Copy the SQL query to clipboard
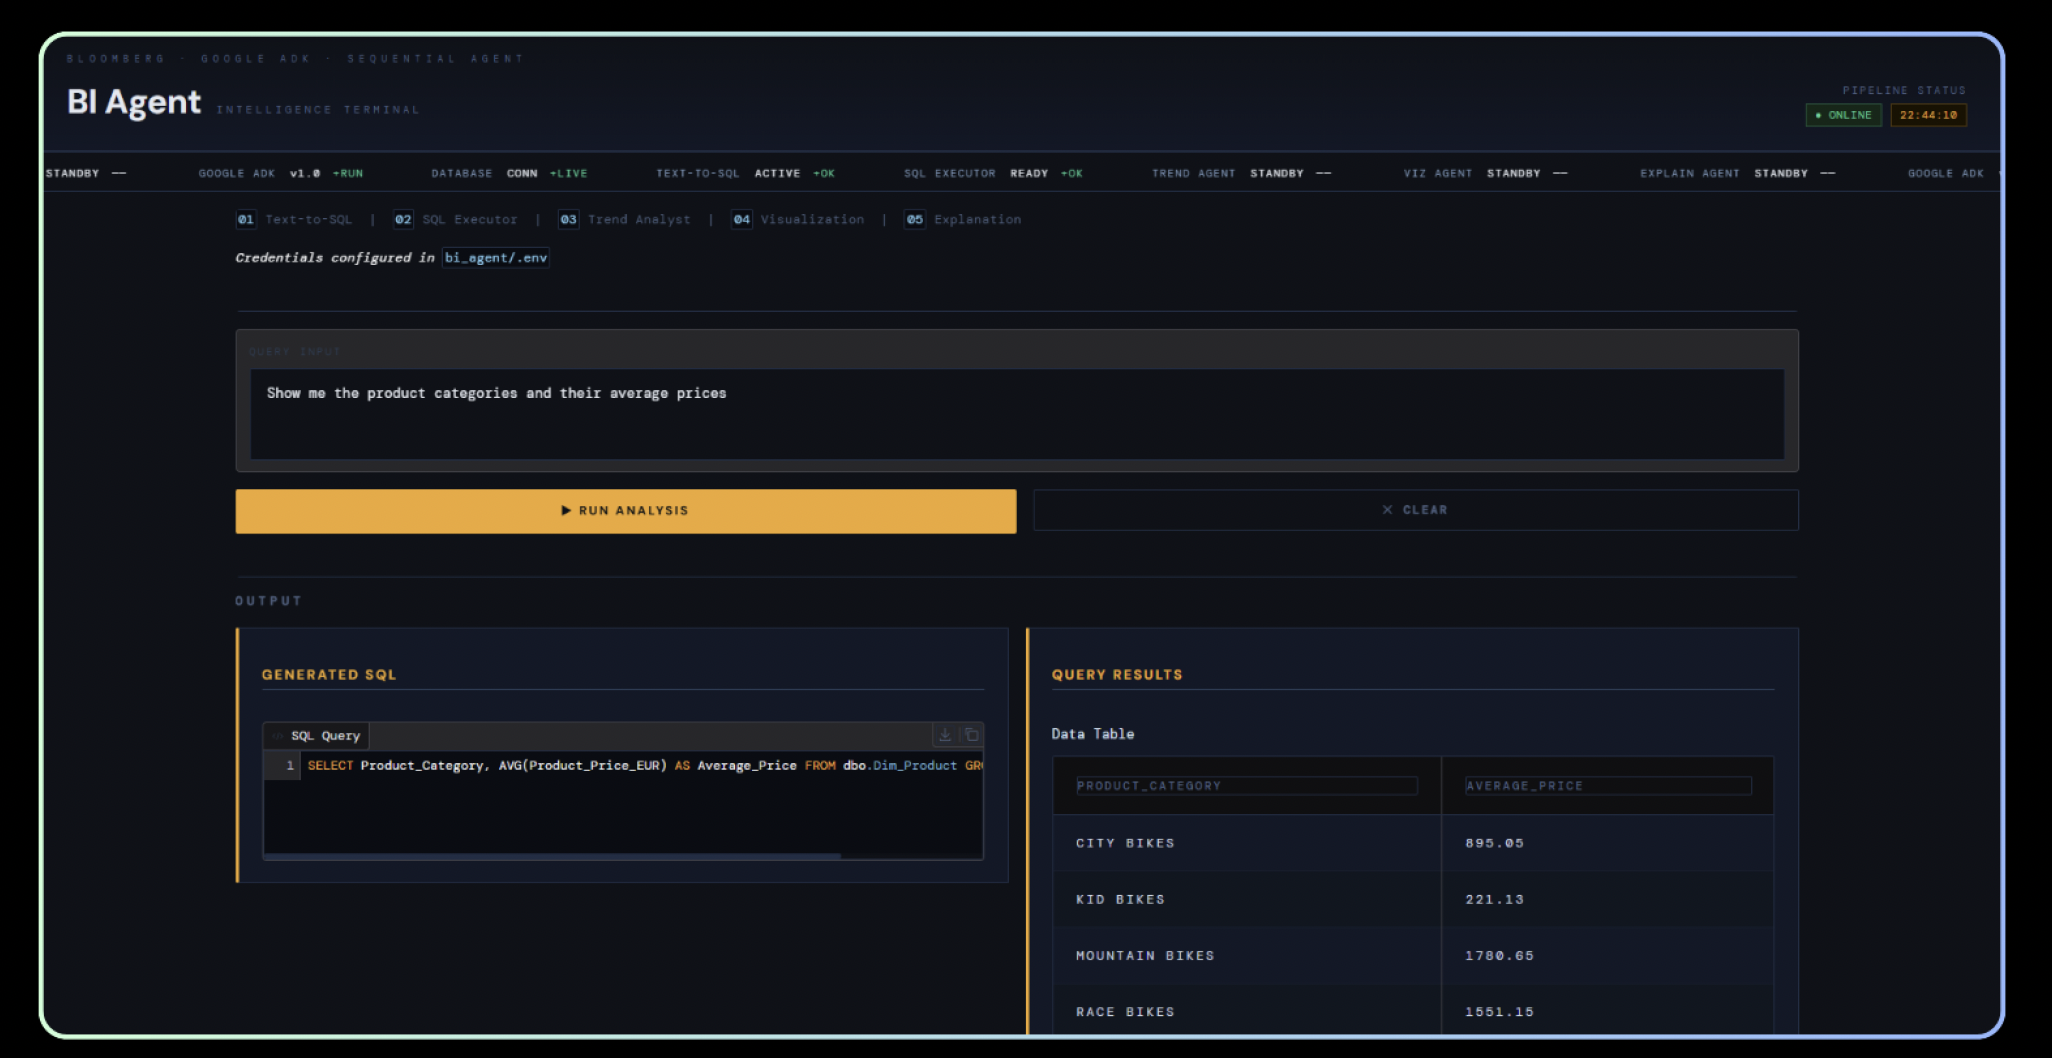This screenshot has height=1058, width=2052. [971, 735]
